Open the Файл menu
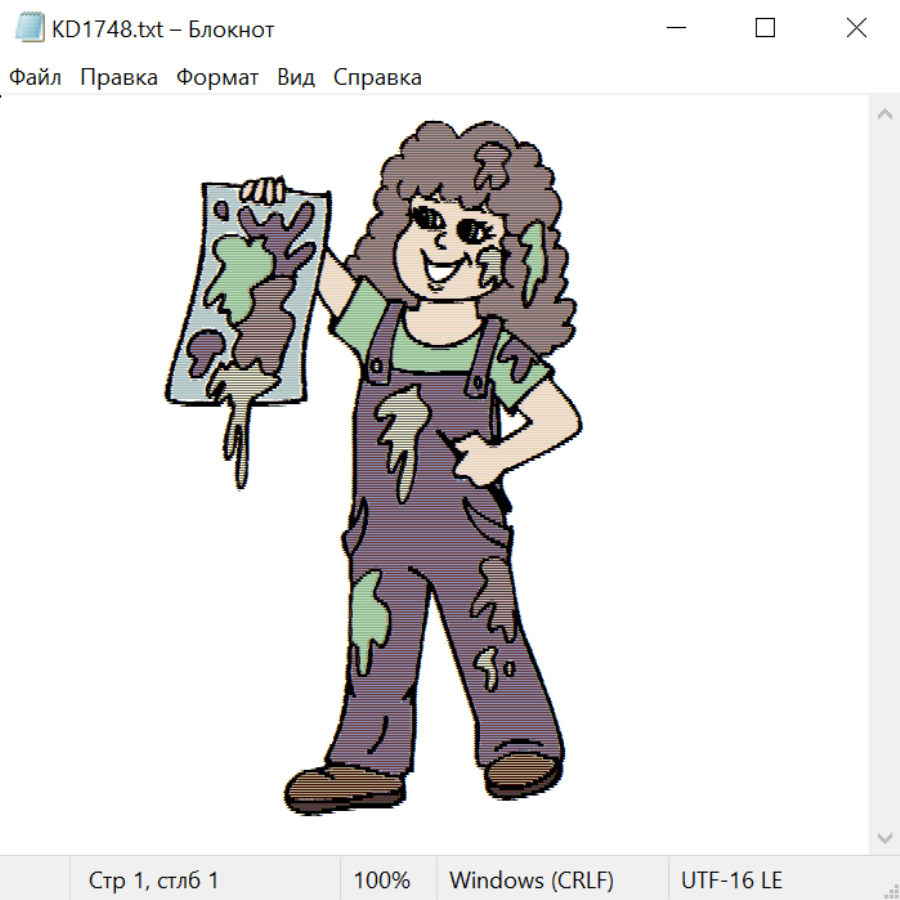 point(35,78)
